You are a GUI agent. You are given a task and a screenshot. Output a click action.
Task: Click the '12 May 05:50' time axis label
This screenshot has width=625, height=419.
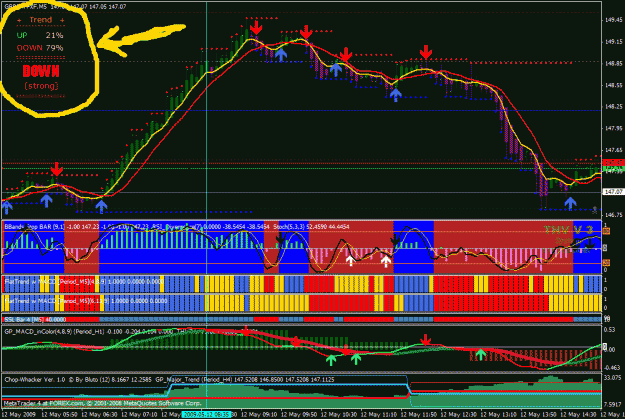click(59, 415)
